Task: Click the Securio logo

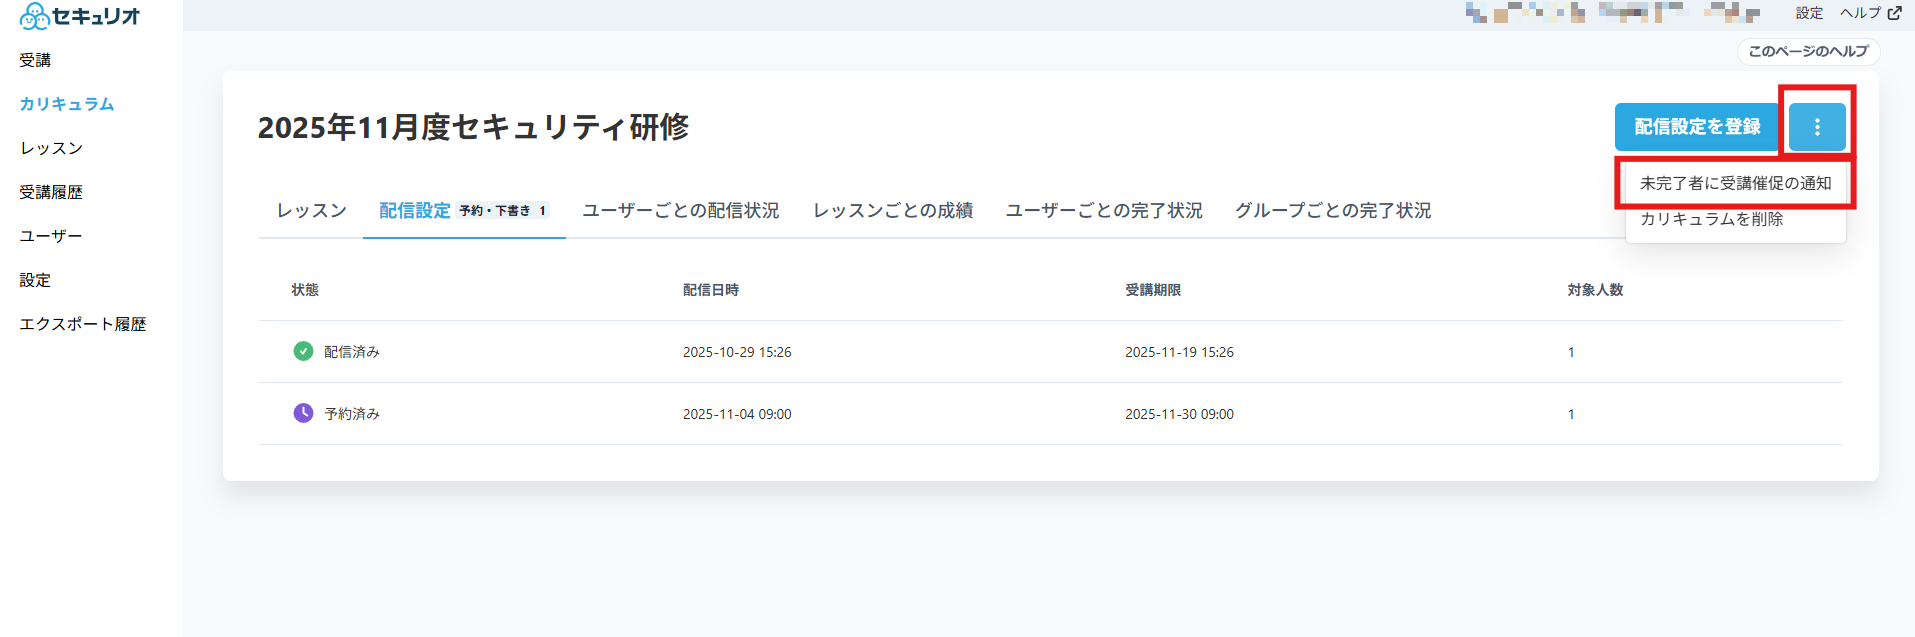Action: click(80, 15)
